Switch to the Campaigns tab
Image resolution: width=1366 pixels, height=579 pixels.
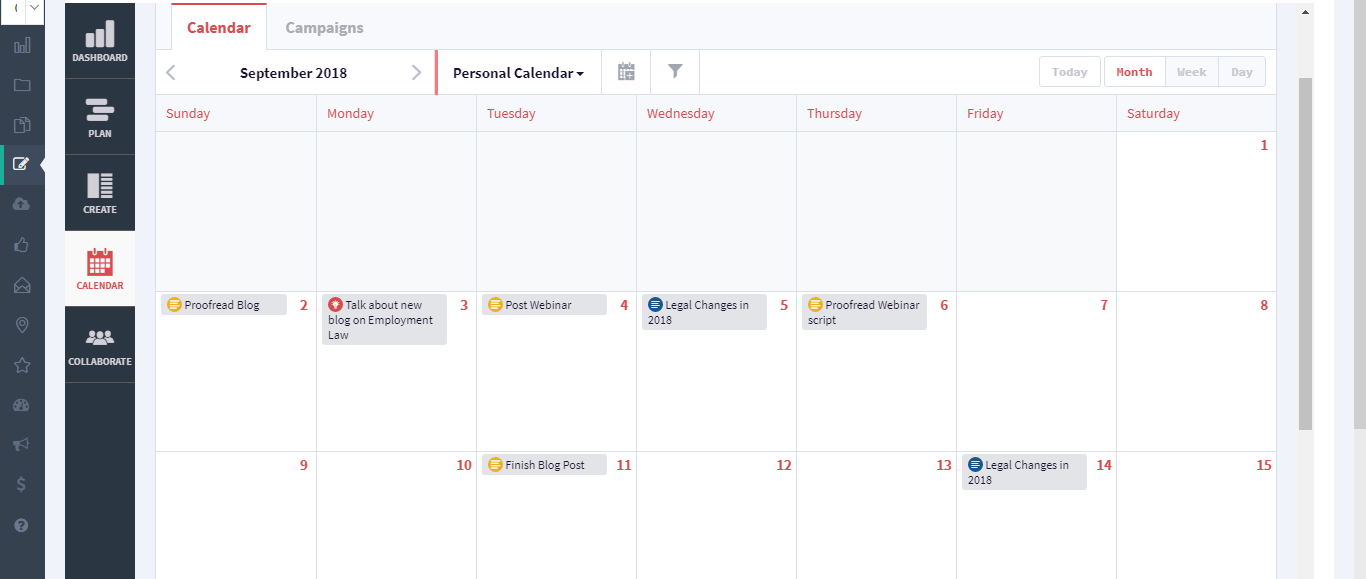click(324, 28)
